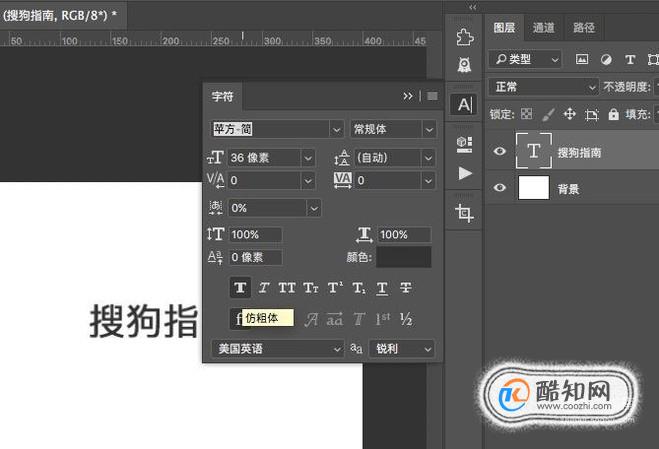Filter layers by adjustment layers icon
Screen dimensions: 659x449
point(606,59)
